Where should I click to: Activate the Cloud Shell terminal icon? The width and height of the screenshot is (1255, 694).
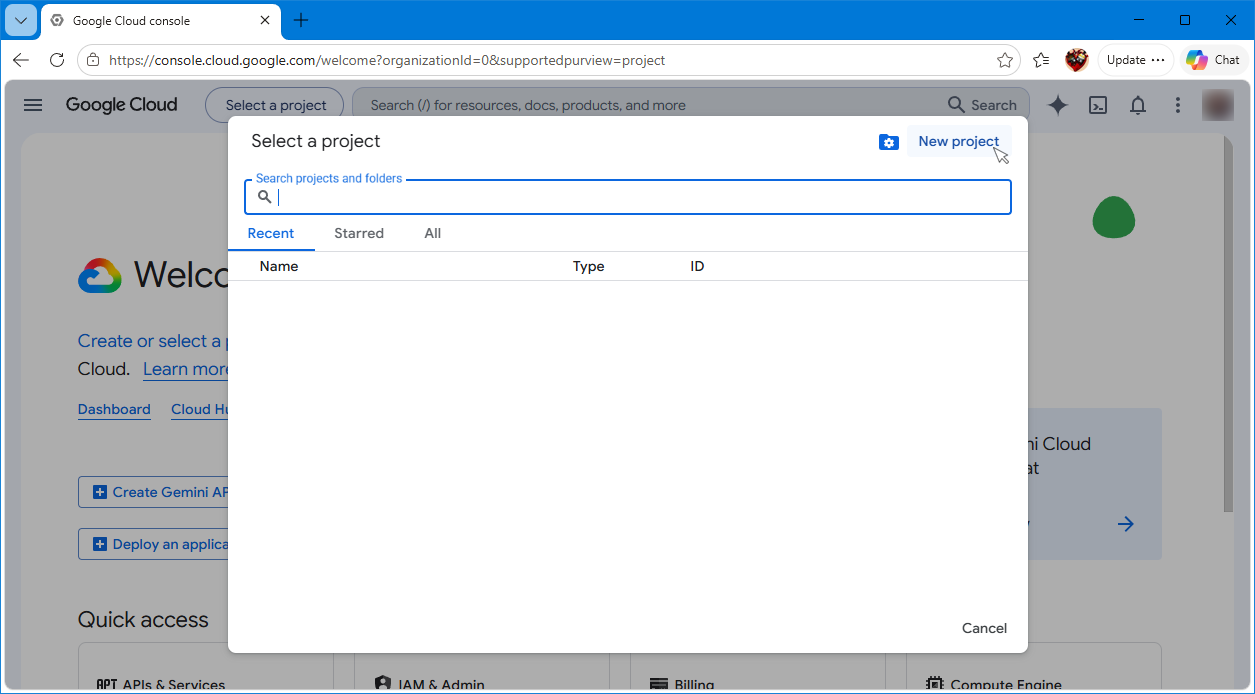click(1098, 105)
